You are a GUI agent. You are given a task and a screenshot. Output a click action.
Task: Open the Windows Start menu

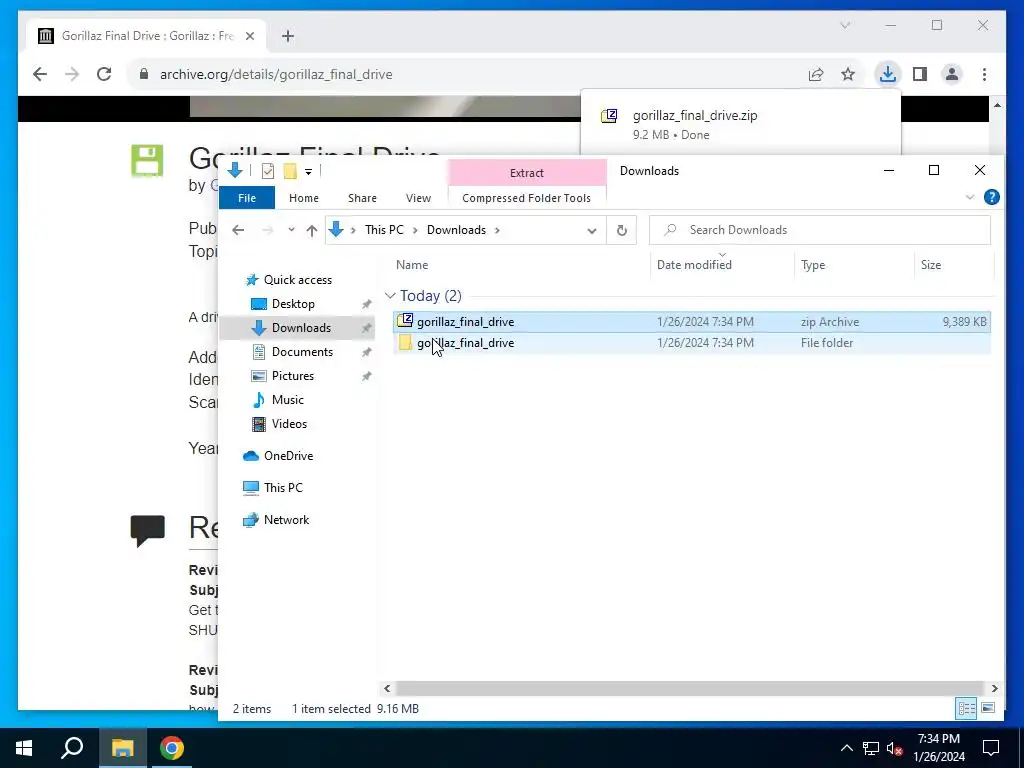(x=24, y=748)
